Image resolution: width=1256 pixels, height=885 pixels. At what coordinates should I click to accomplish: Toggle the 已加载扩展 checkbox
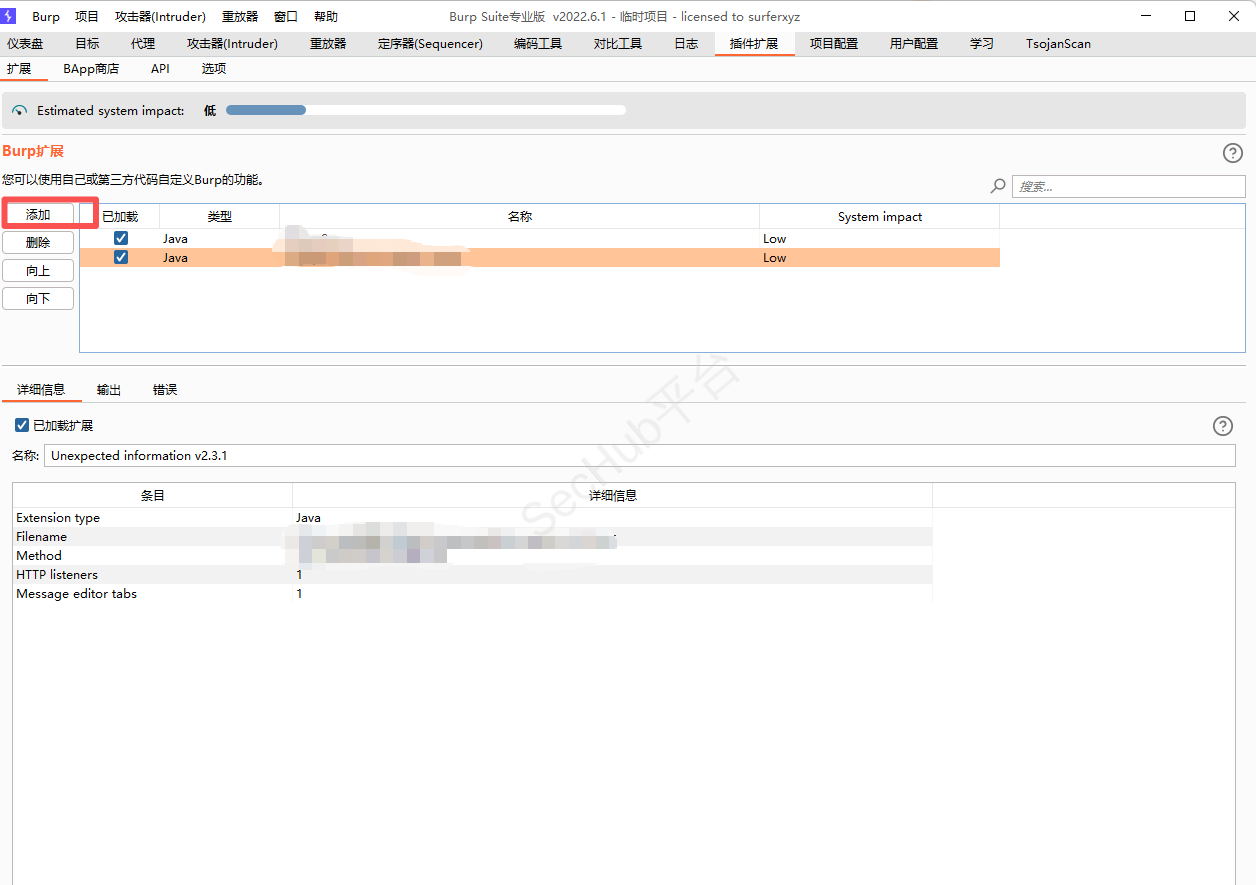click(22, 426)
